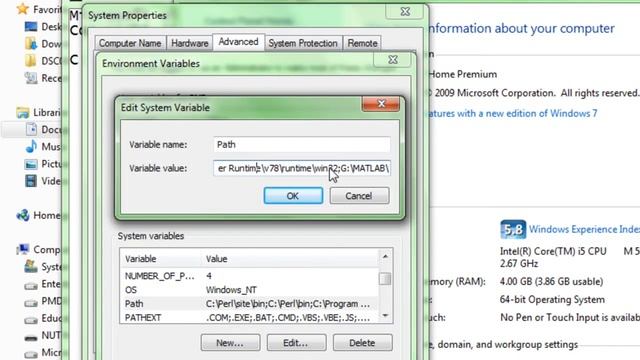The image size is (640, 360).
Task: Switch to the Remote tab
Action: tap(362, 43)
